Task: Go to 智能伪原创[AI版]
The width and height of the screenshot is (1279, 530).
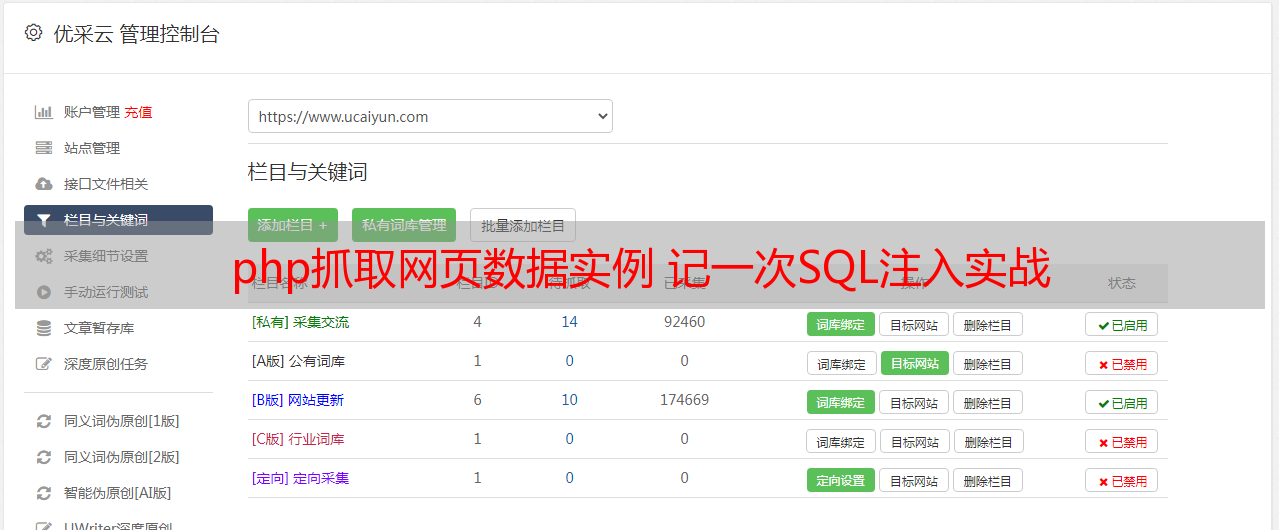Action: pyautogui.click(x=118, y=493)
